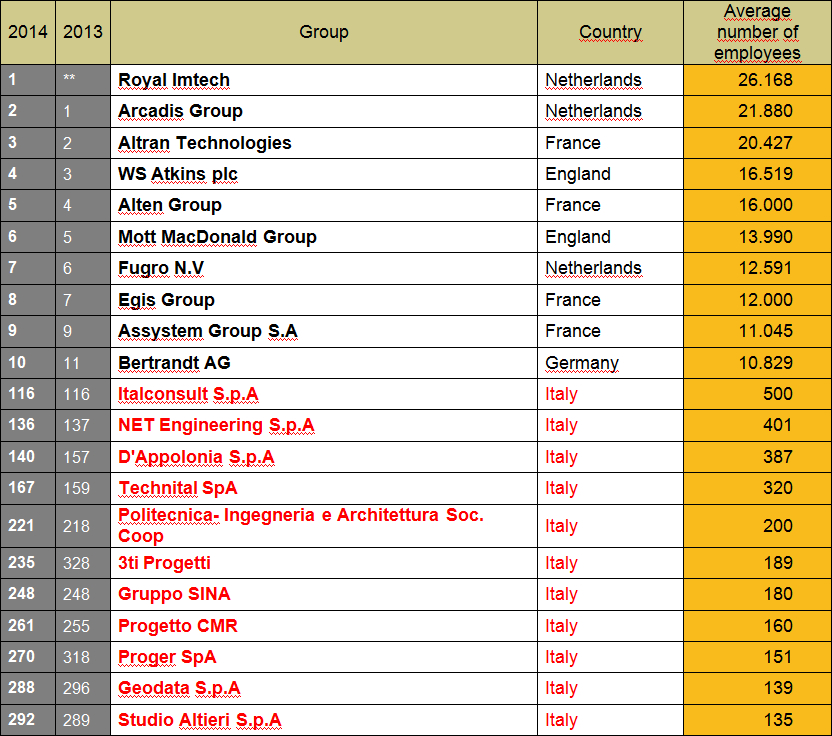The image size is (832, 736).
Task: Select the 'Bertrandt AG' cell
Action: tap(324, 363)
